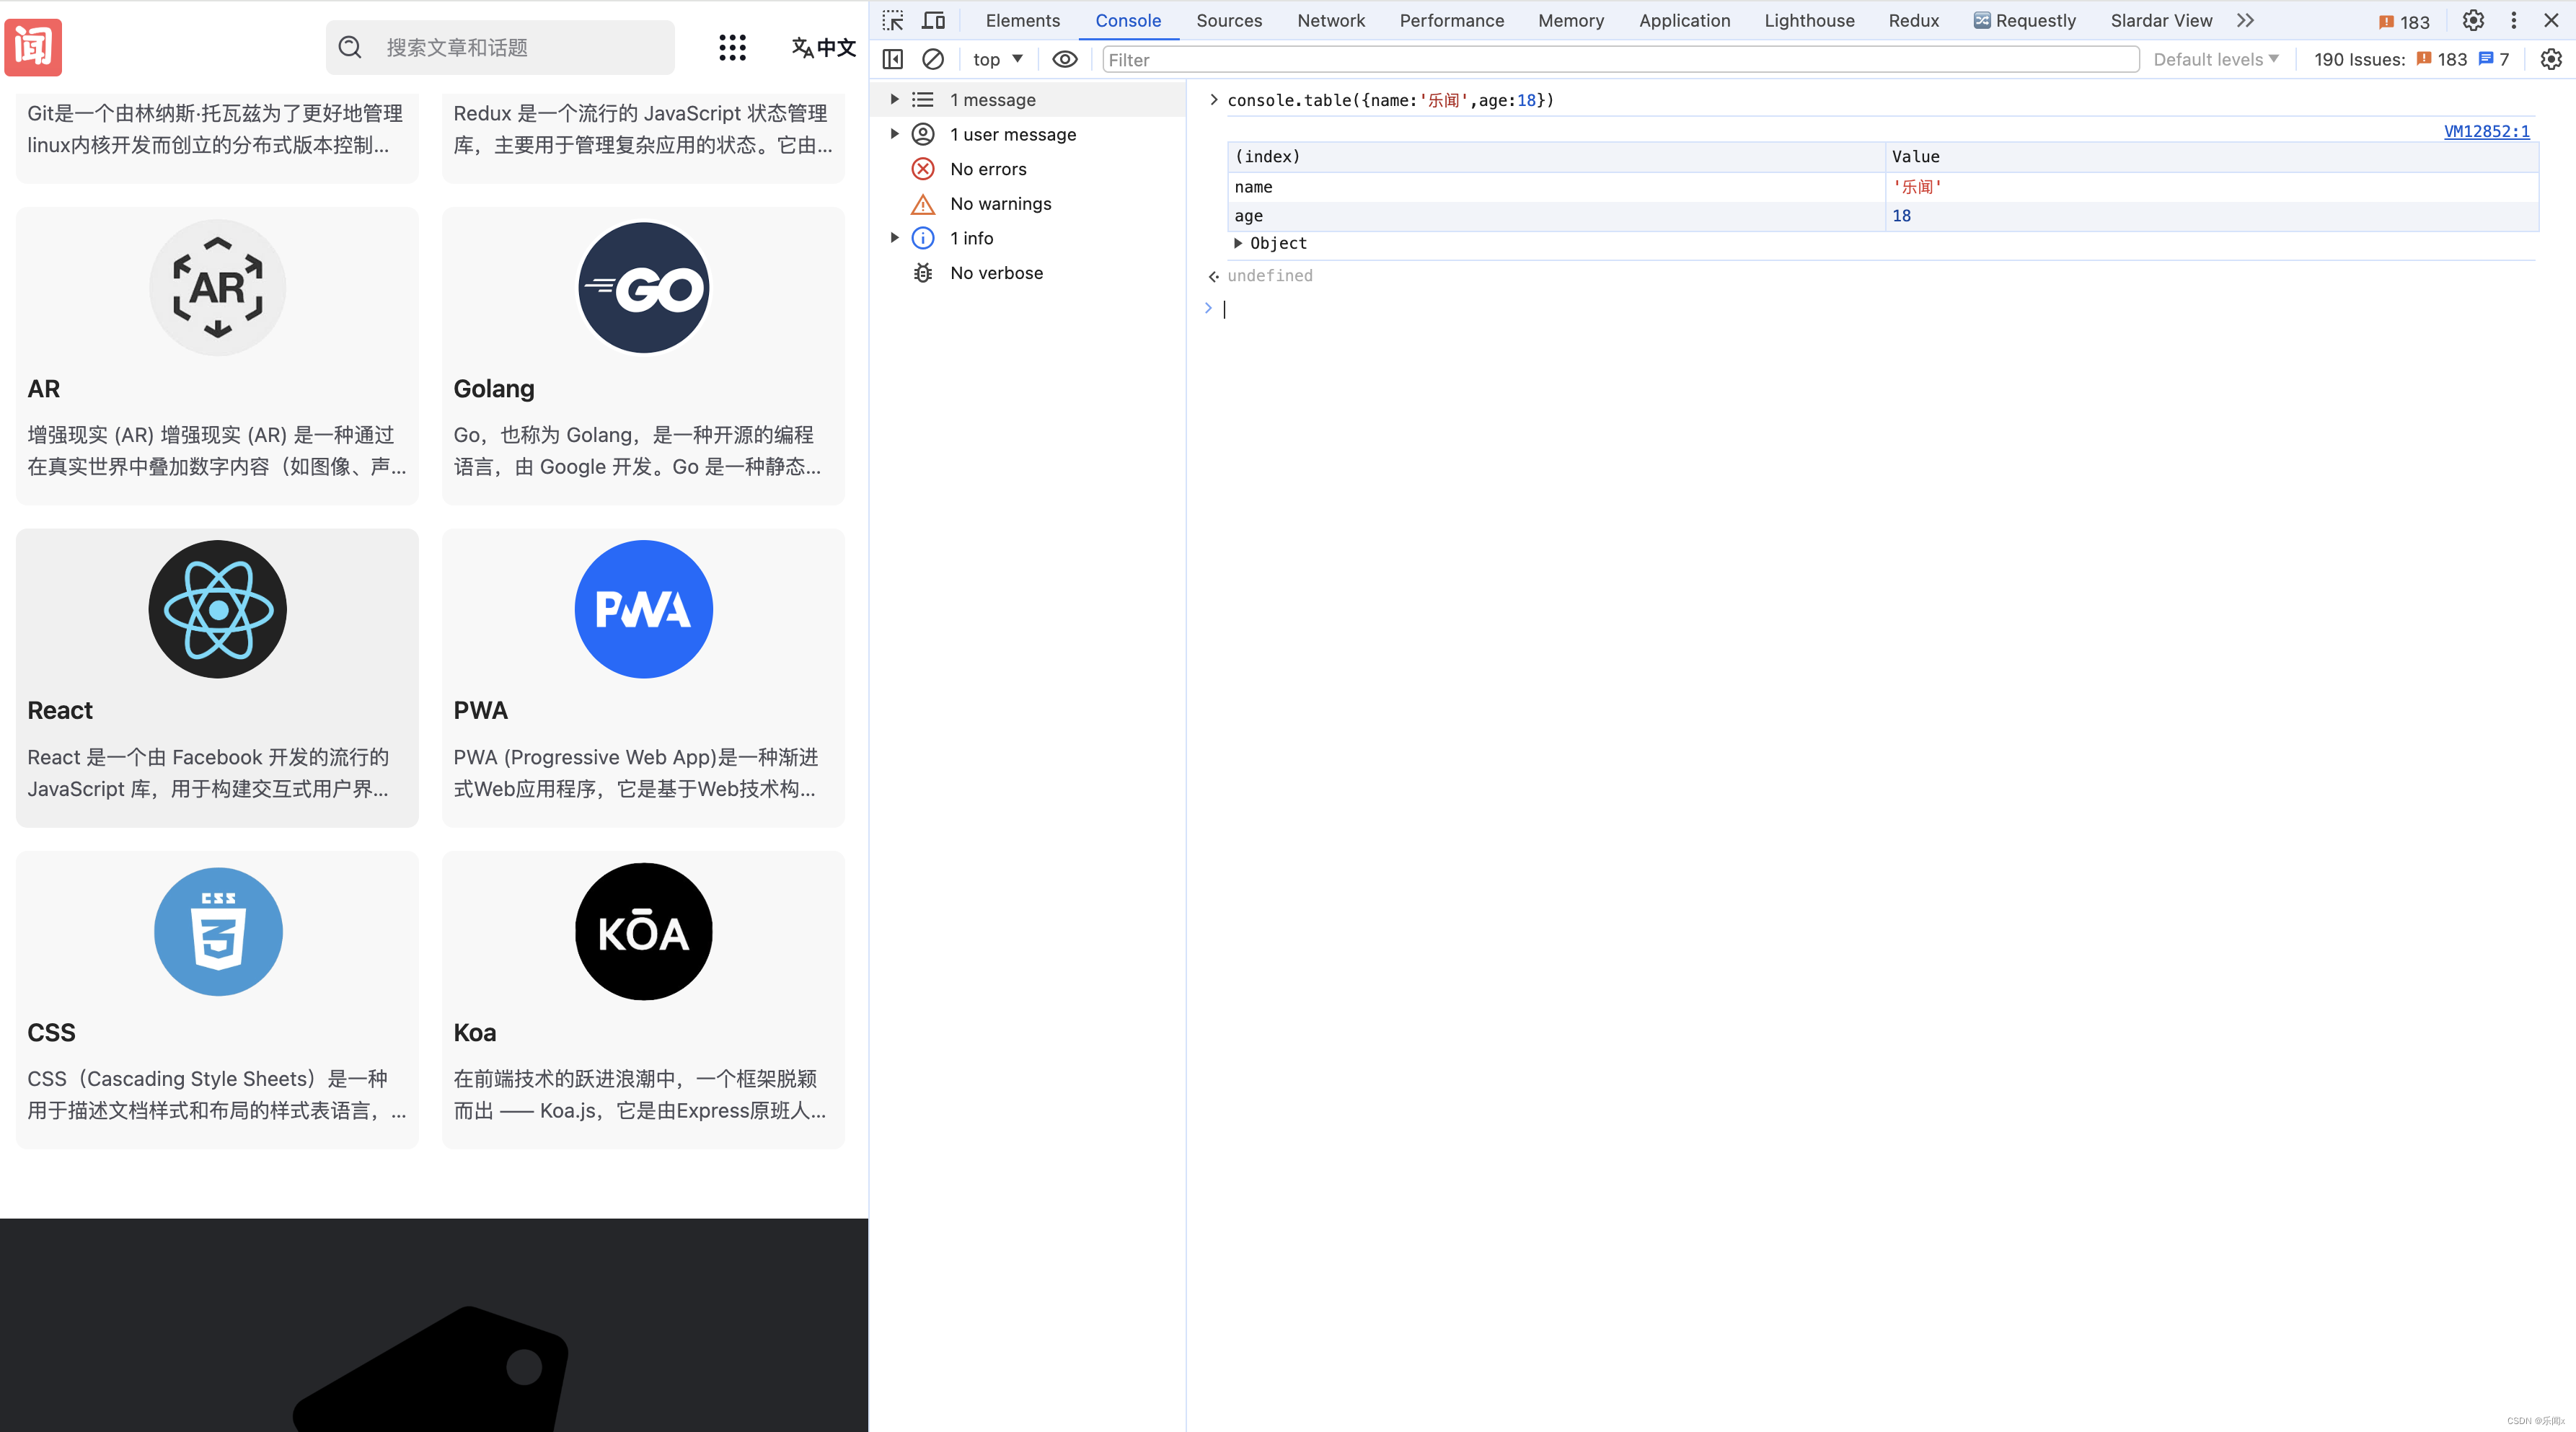Close the DevTools panel
Image resolution: width=2576 pixels, height=1432 pixels.
(2551, 20)
